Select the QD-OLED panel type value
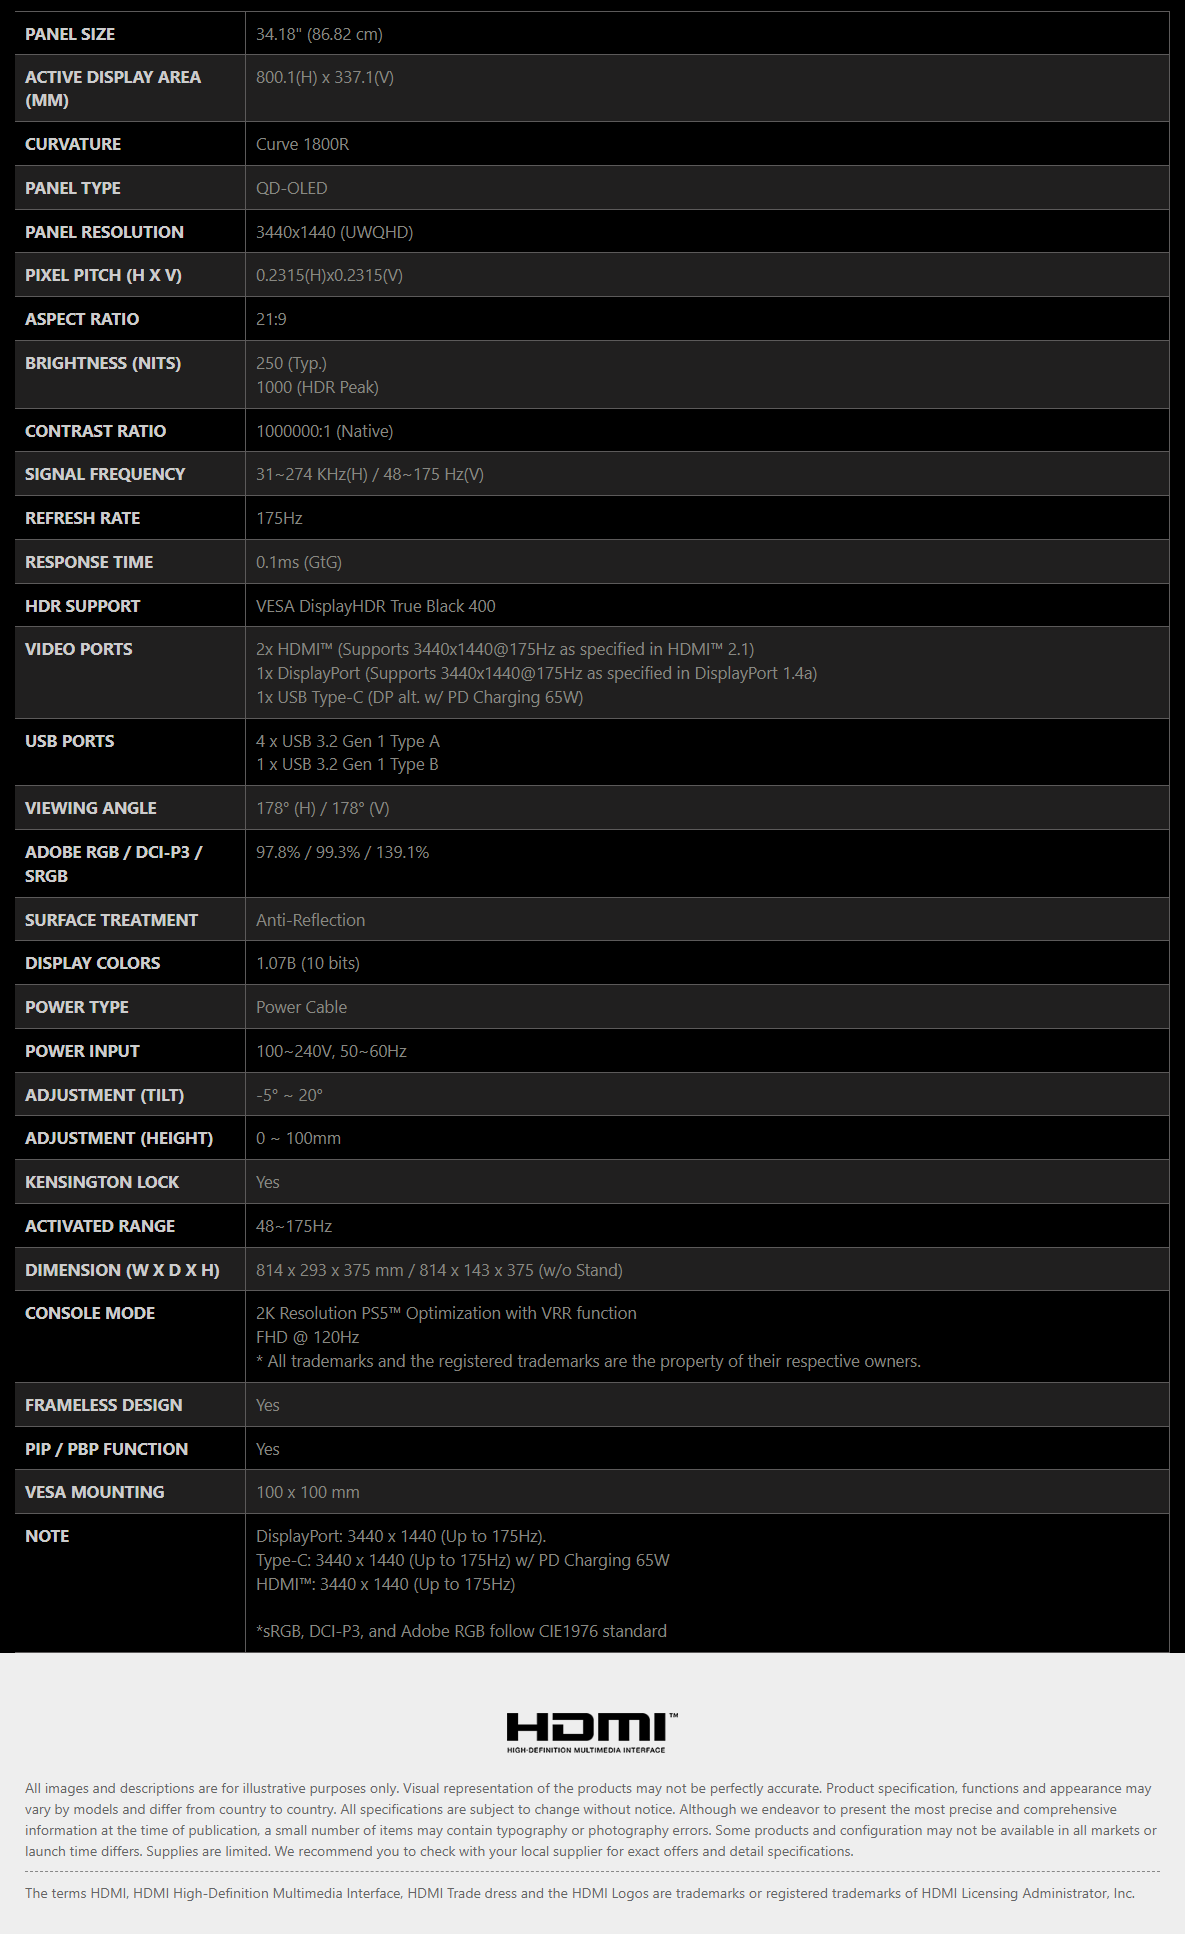This screenshot has height=1934, width=1185. (291, 188)
